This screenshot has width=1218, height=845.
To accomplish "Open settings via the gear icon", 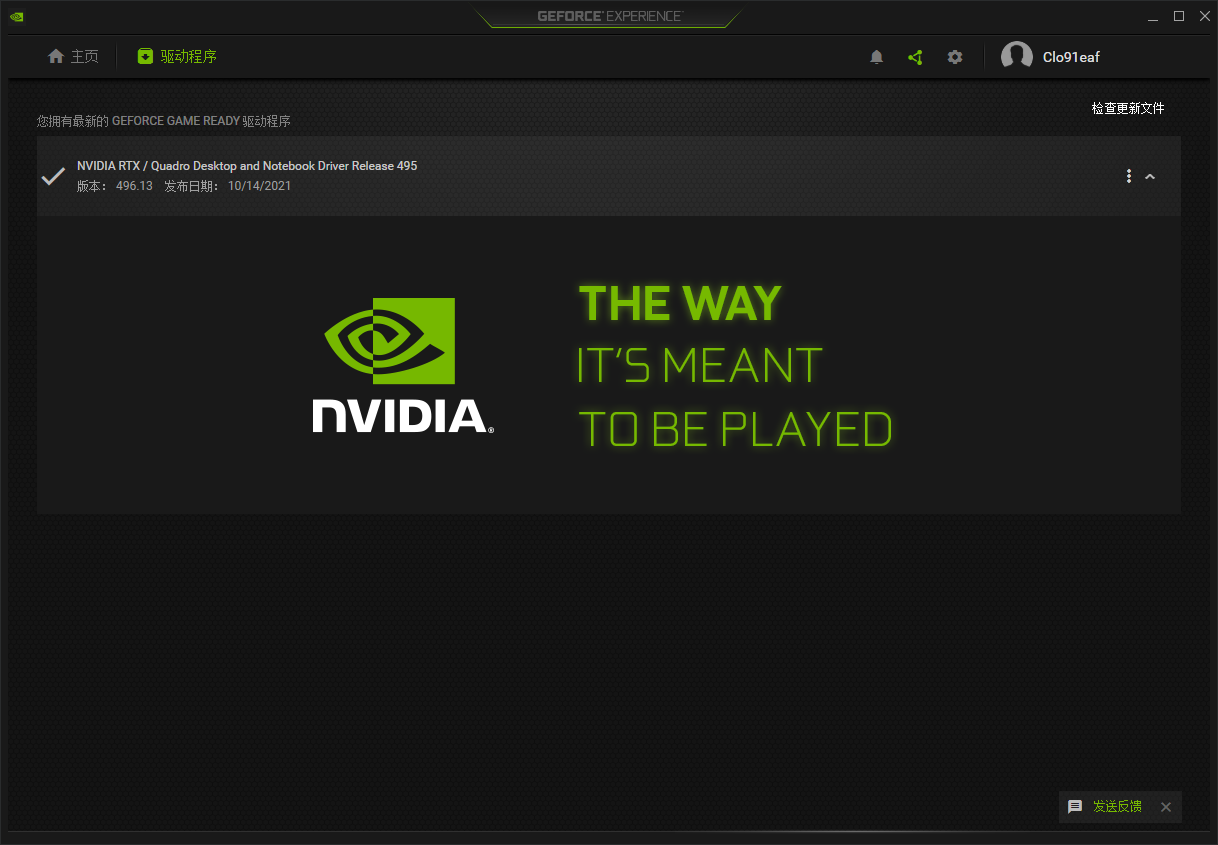I will click(x=955, y=57).
